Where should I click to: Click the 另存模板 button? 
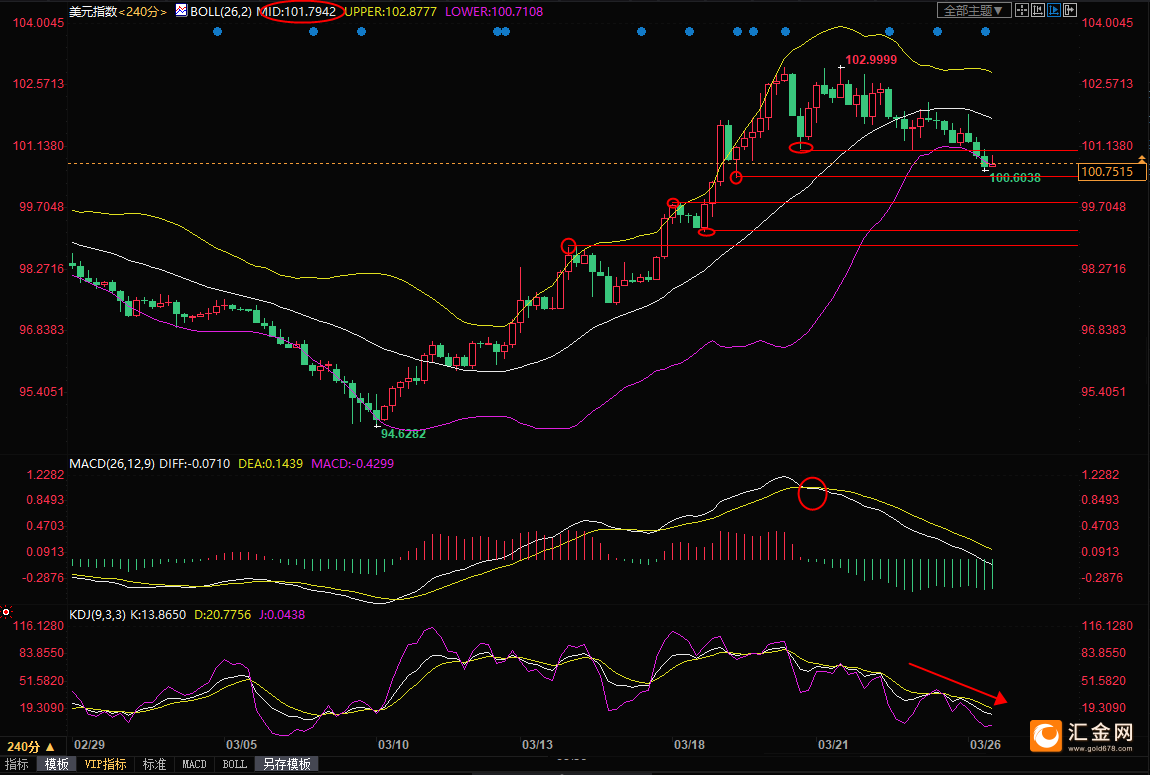[287, 764]
